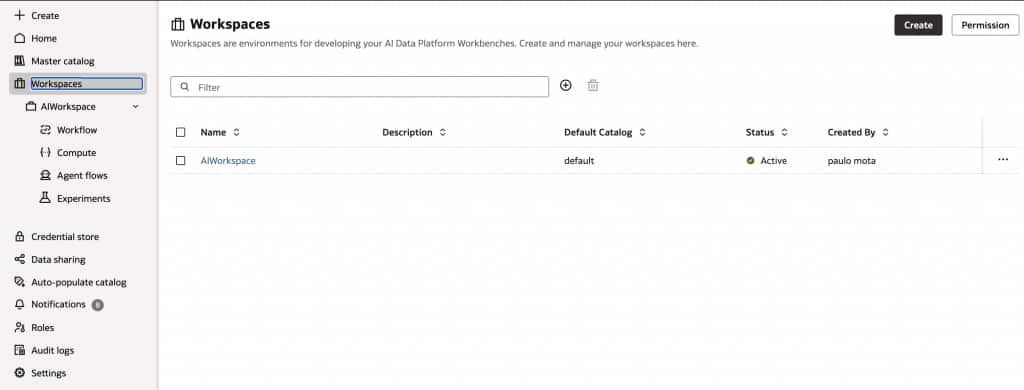
Task: Open Roles from sidebar
Action: coord(42,327)
